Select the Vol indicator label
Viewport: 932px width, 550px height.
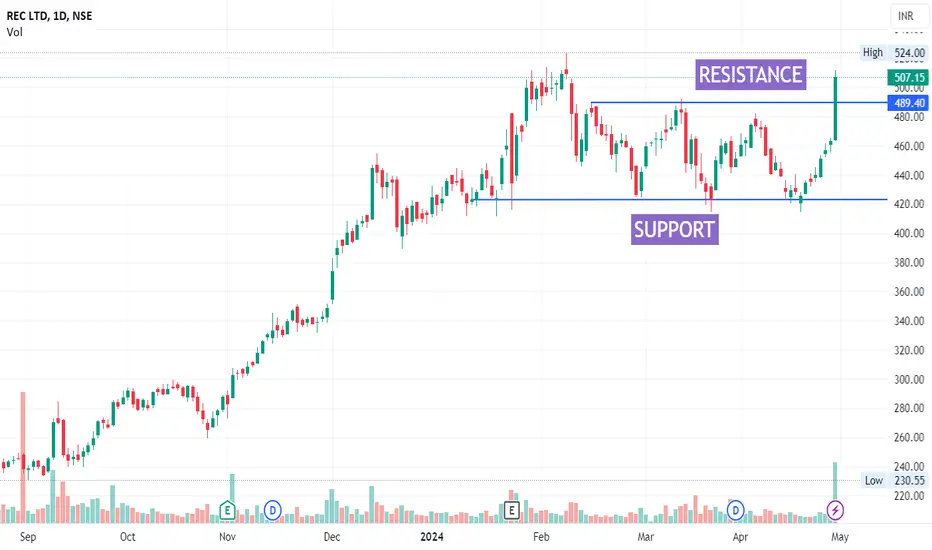coord(14,32)
